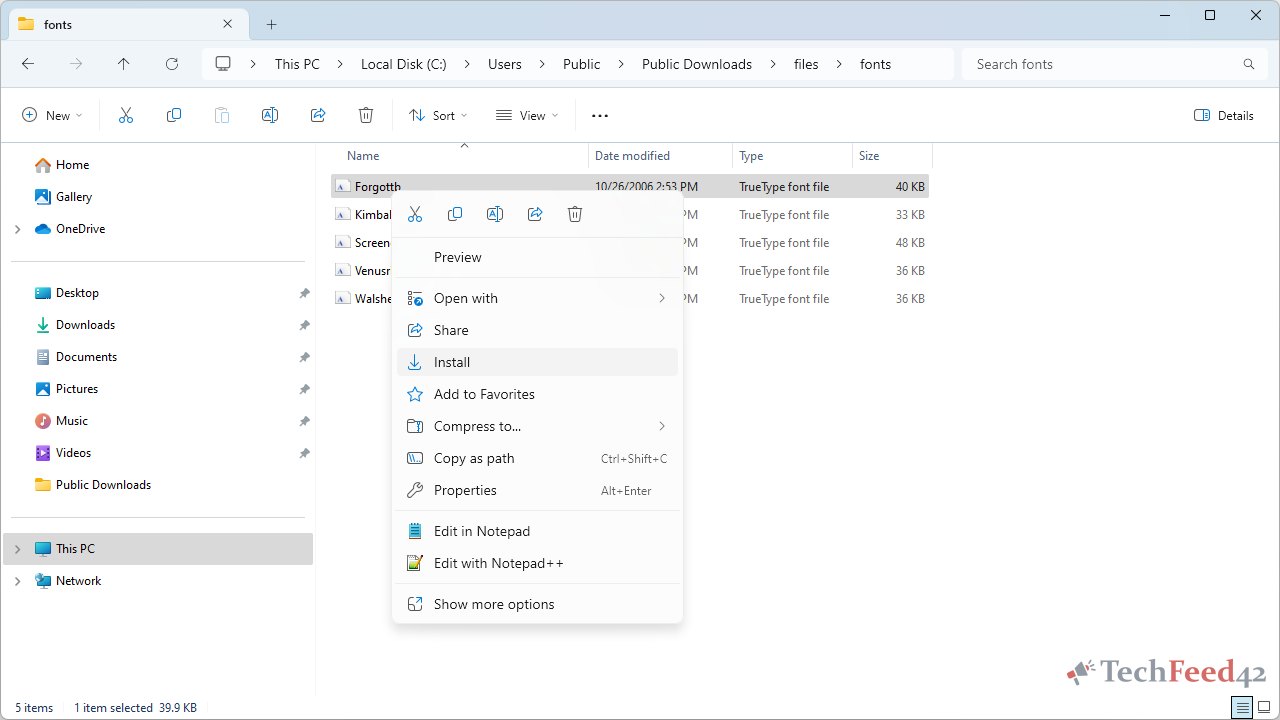Image resolution: width=1280 pixels, height=720 pixels.
Task: Click the Copy icon in the context menu
Action: [455, 214]
